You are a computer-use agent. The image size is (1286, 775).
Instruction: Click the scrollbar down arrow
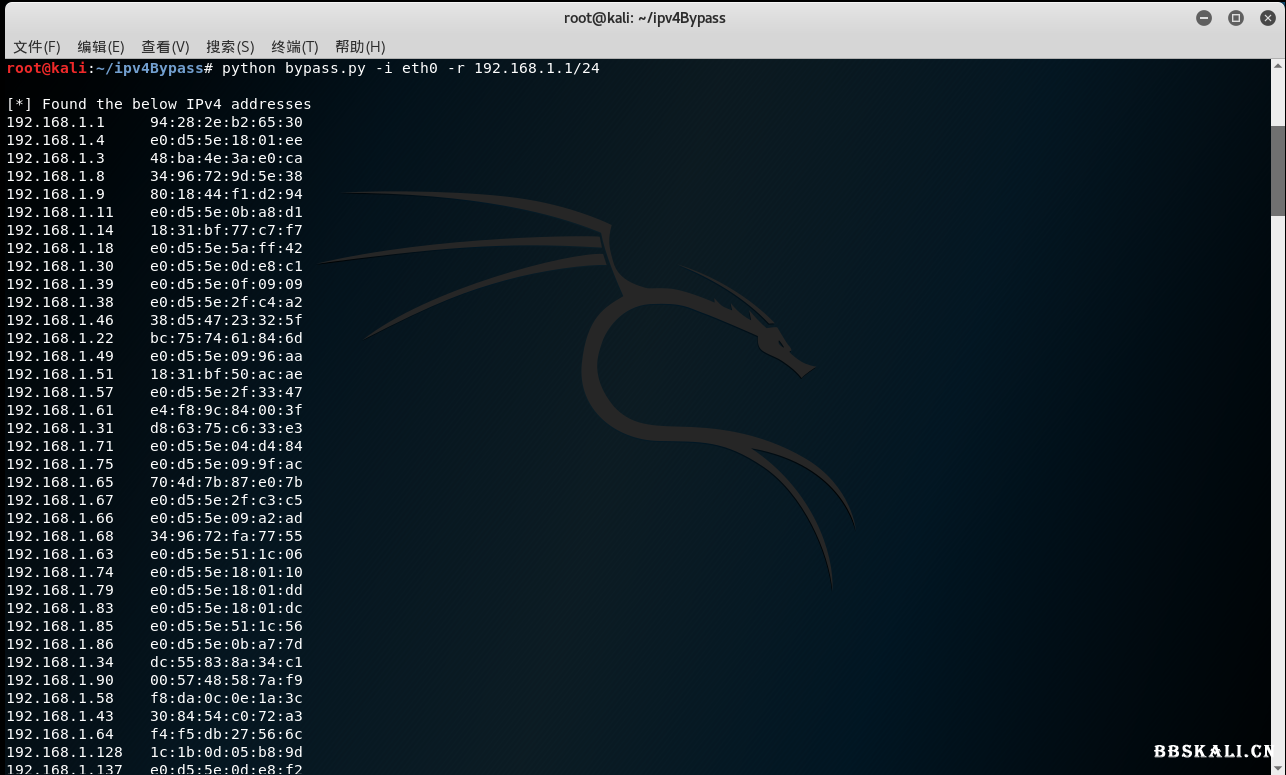click(x=1278, y=768)
